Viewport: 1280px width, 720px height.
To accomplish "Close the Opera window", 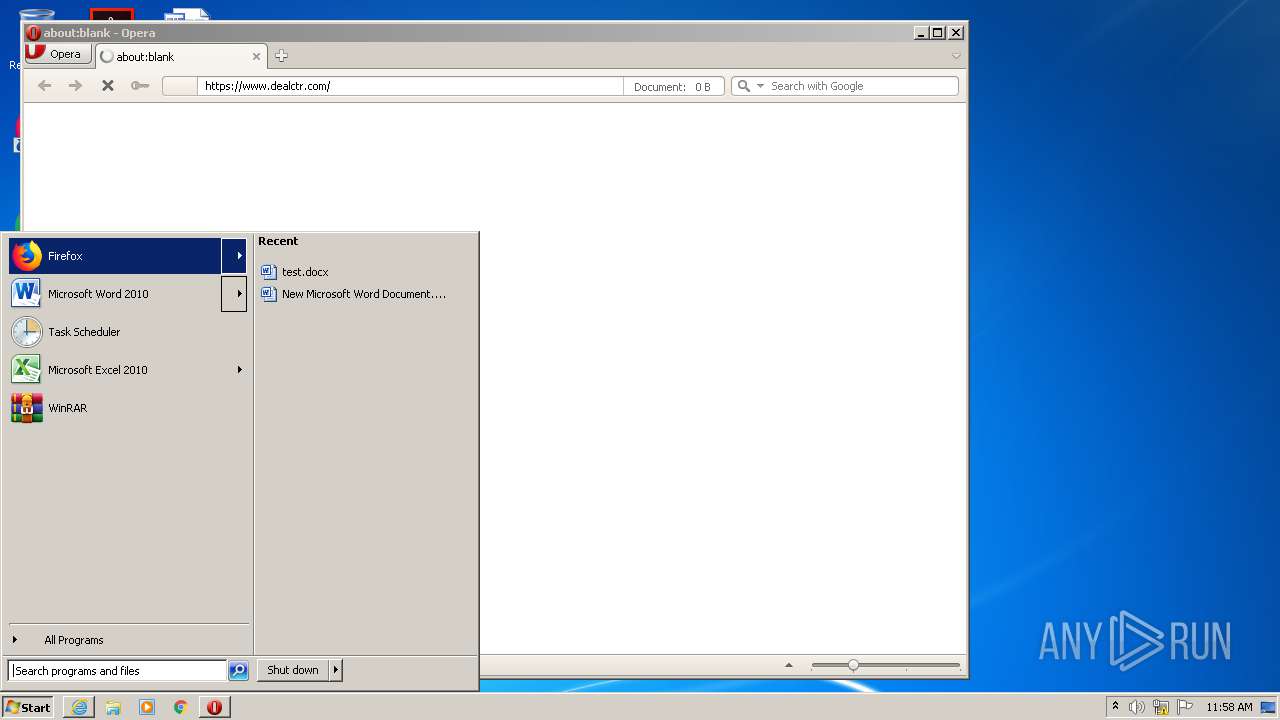I will click(955, 33).
